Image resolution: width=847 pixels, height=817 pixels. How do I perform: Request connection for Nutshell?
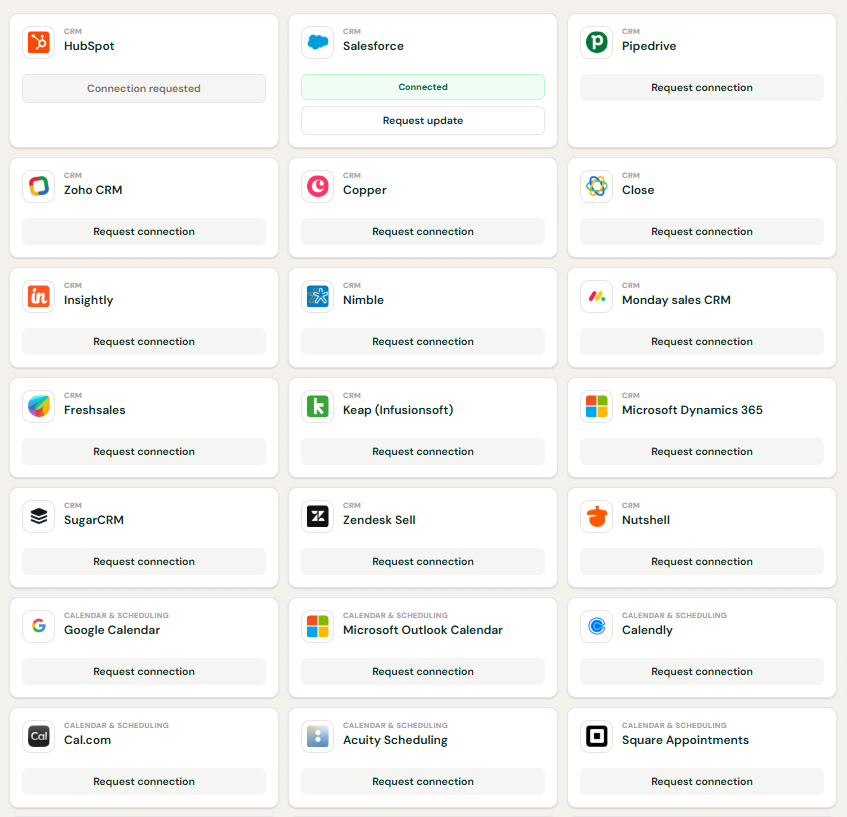pyautogui.click(x=702, y=561)
